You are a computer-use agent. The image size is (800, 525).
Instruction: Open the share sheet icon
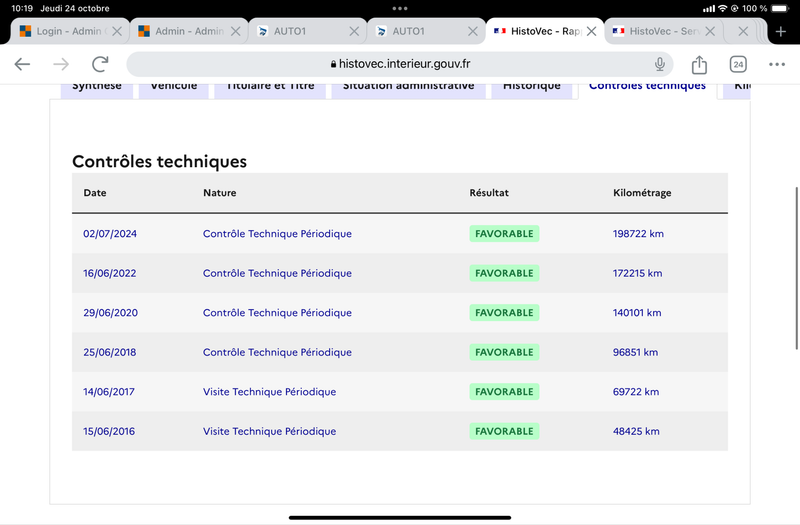pyautogui.click(x=699, y=64)
